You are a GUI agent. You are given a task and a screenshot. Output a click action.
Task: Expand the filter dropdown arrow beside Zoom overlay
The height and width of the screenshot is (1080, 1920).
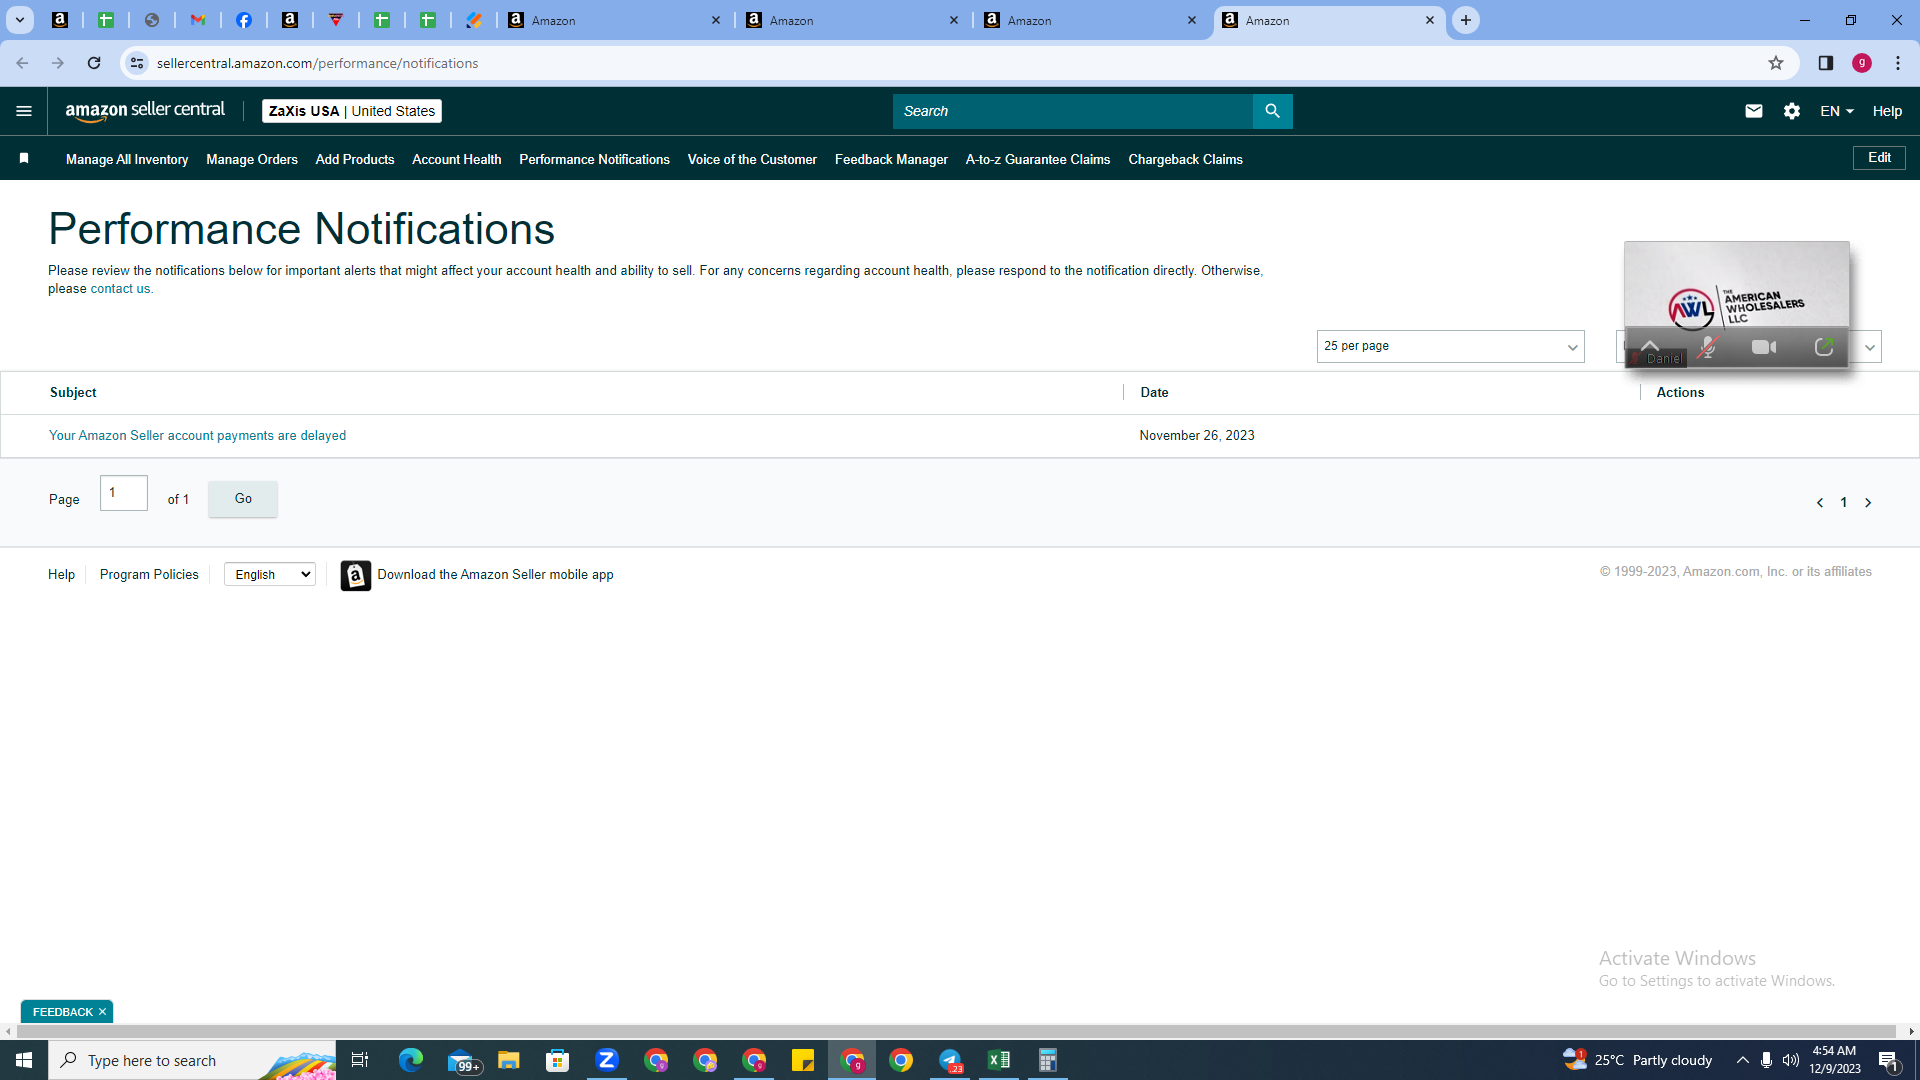tap(1869, 347)
